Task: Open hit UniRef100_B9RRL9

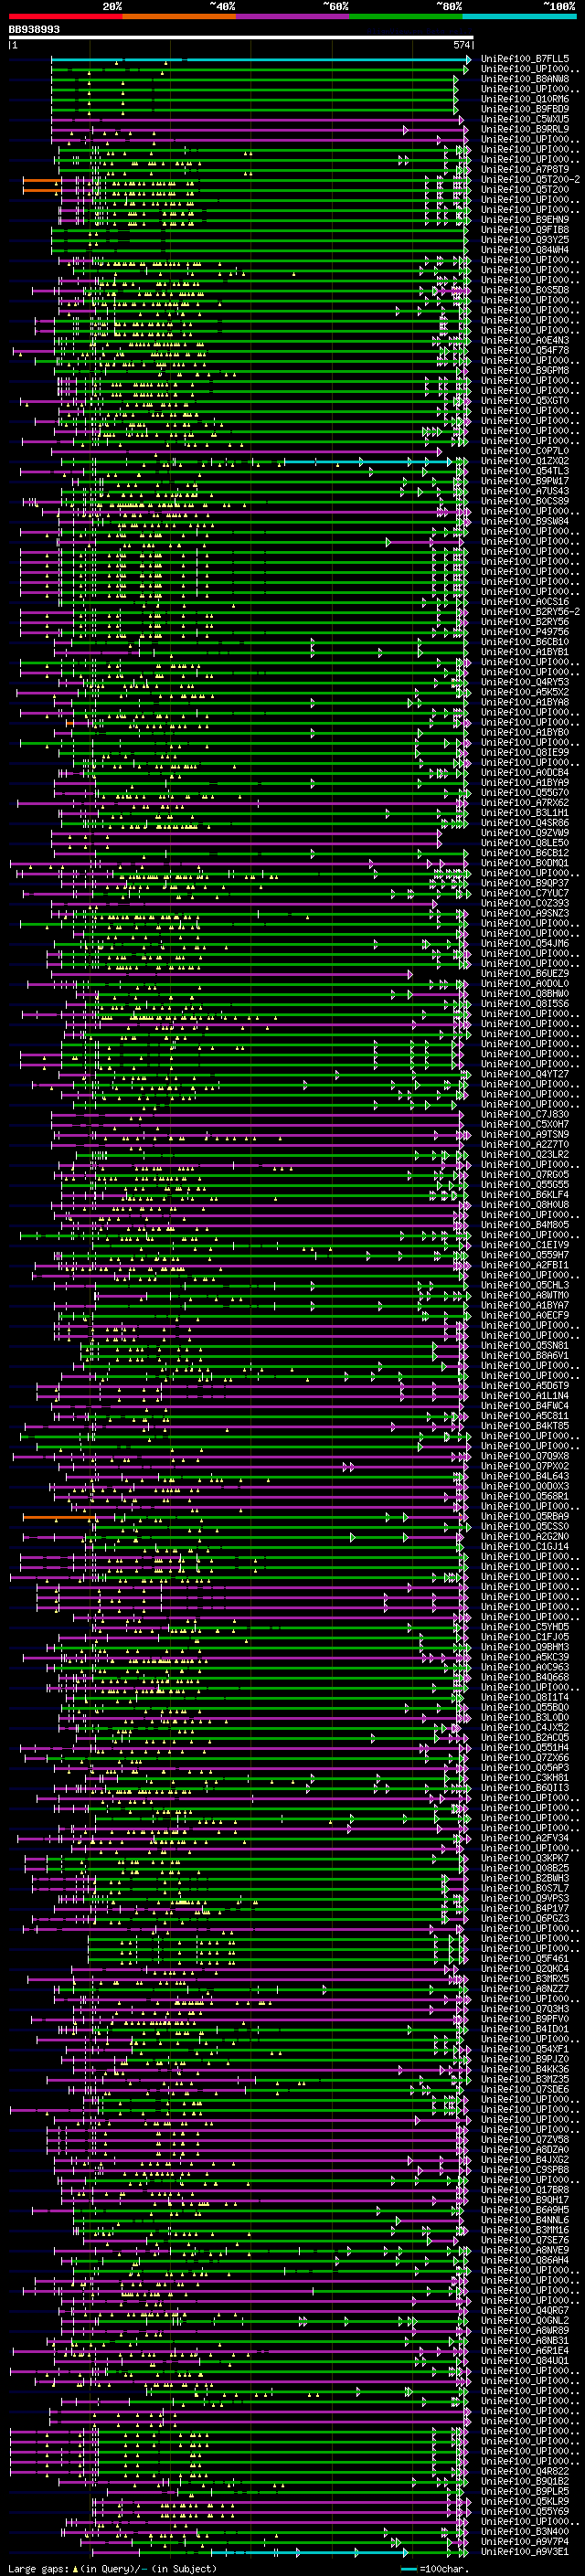Action: 525,129
